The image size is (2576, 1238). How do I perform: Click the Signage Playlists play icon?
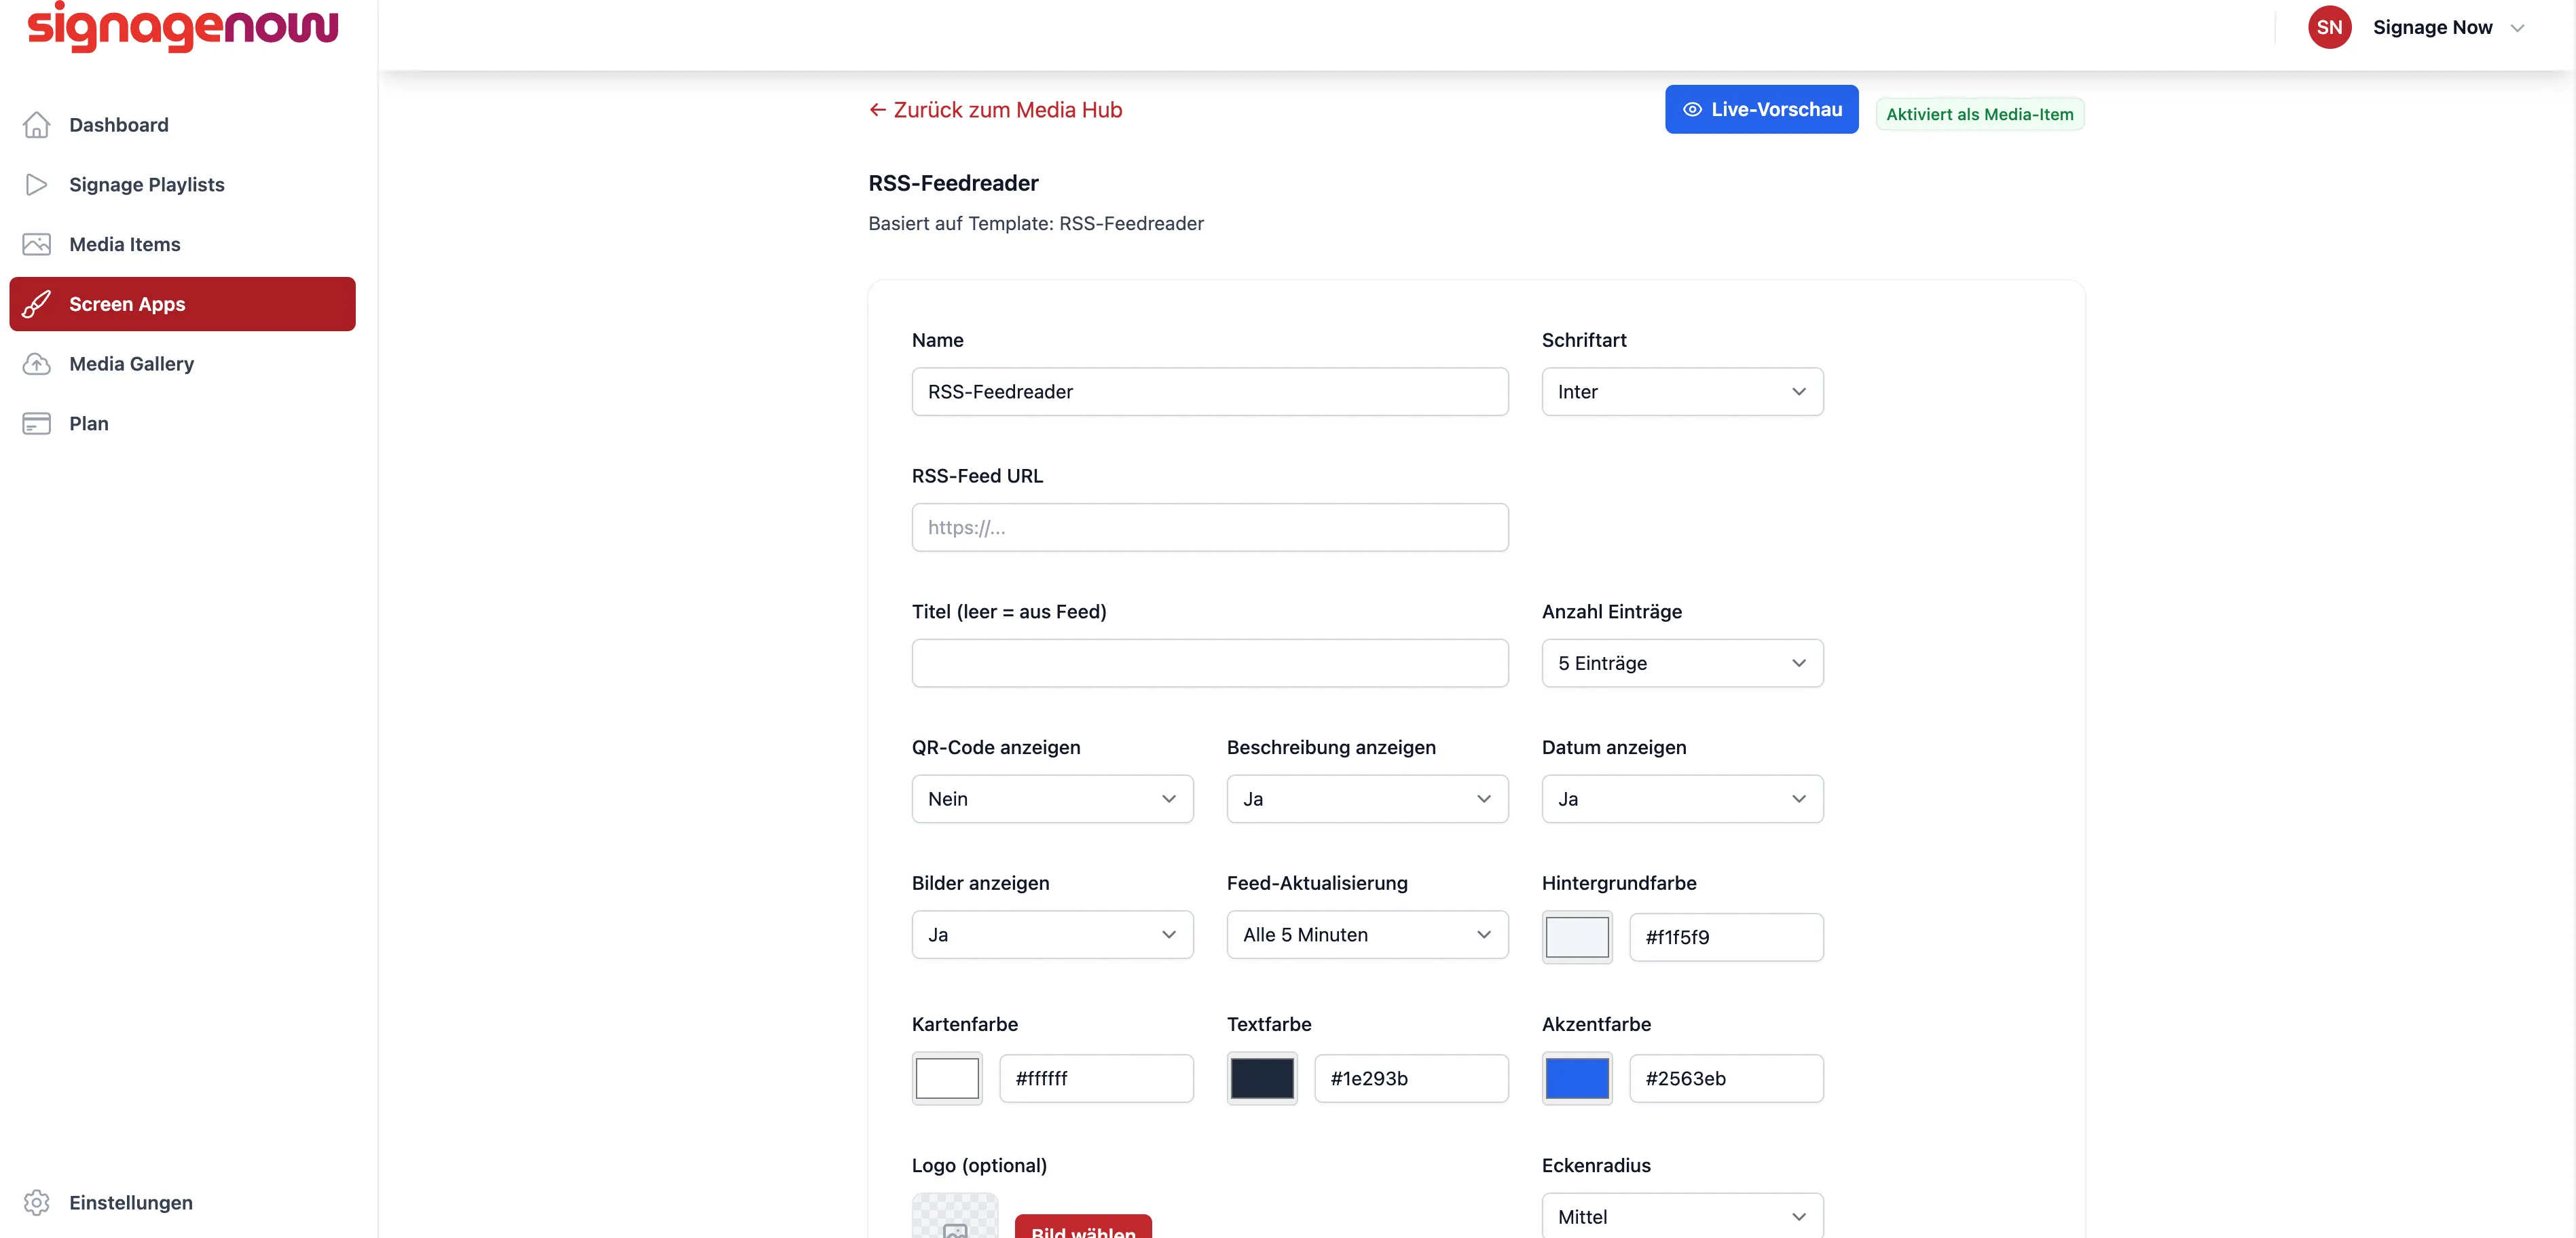point(37,185)
